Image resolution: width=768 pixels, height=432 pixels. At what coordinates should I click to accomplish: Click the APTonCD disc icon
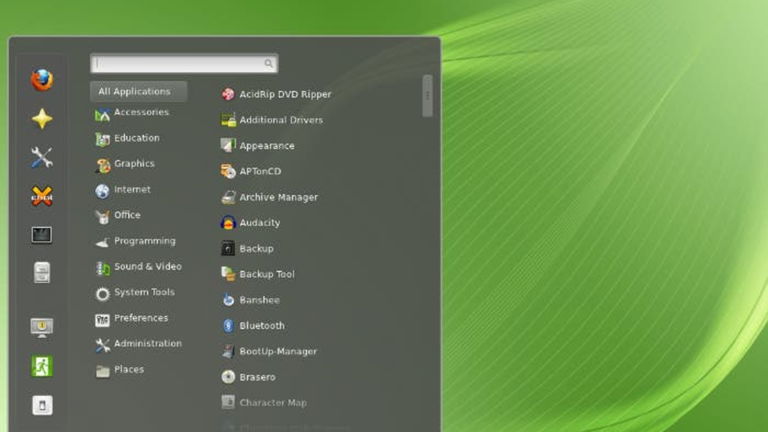(x=228, y=171)
